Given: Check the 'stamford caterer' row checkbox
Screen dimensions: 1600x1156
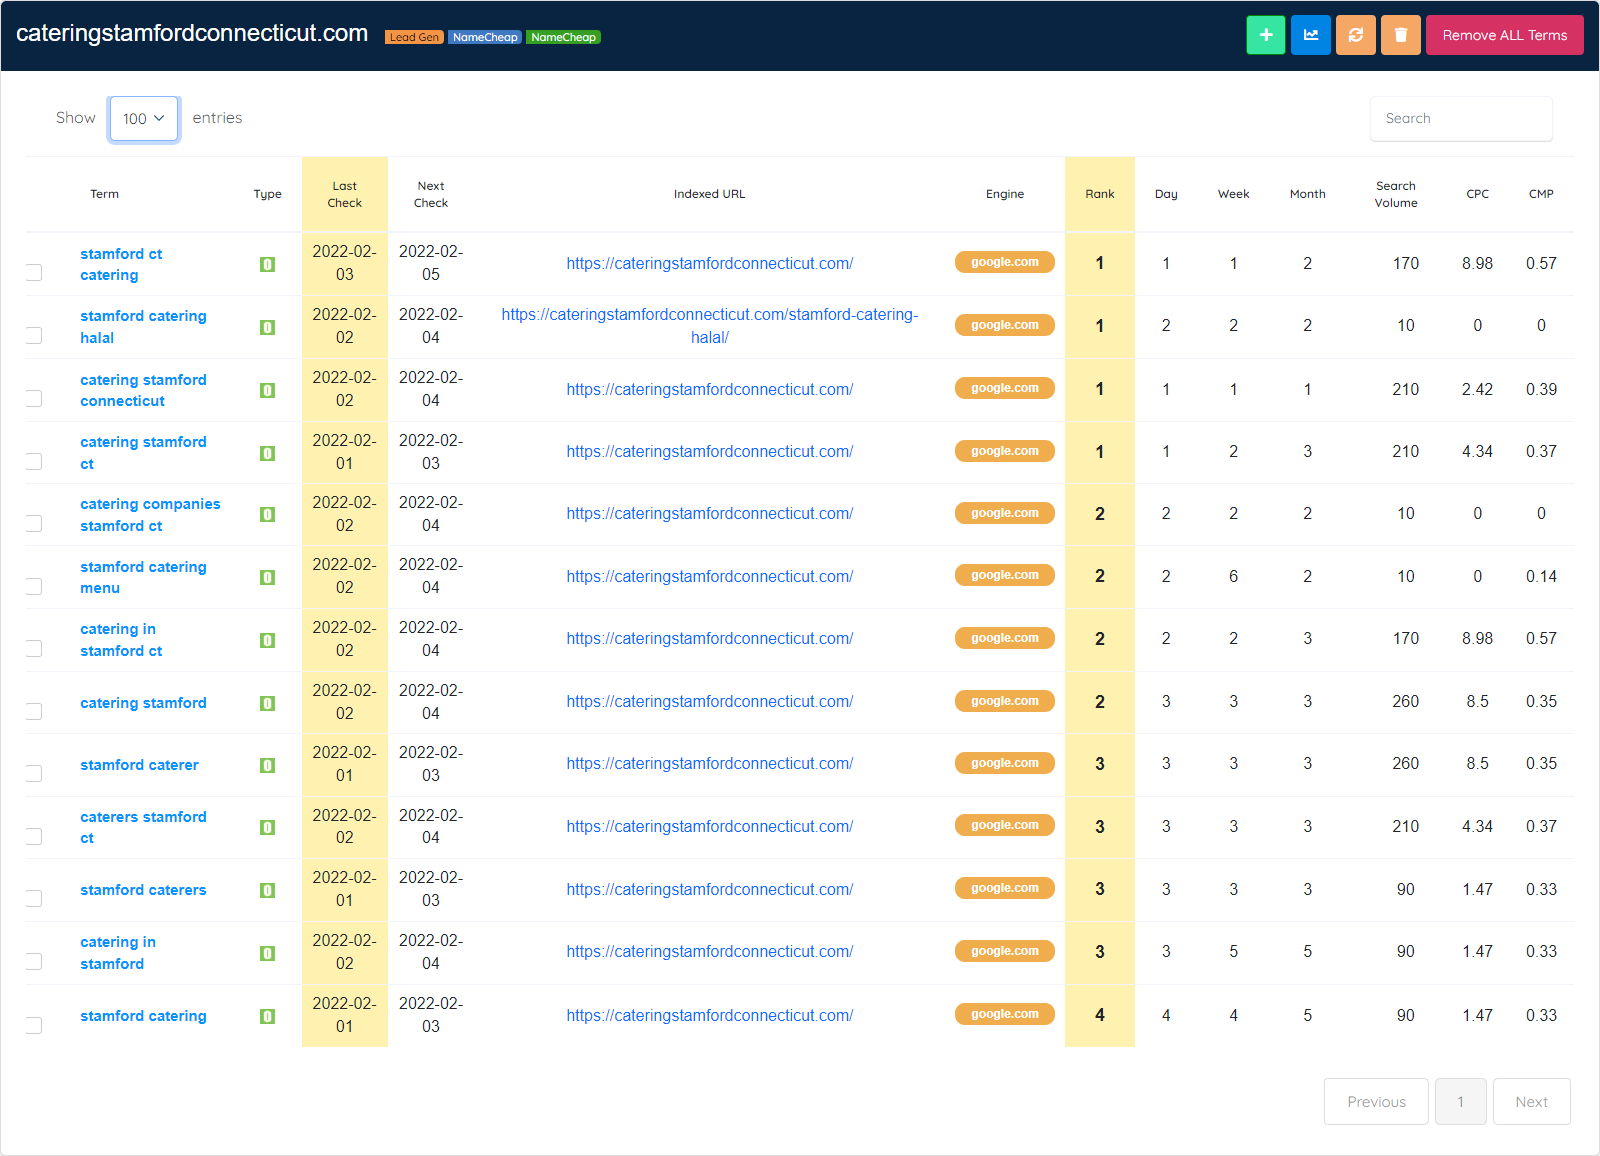Looking at the screenshot, I should point(34,773).
